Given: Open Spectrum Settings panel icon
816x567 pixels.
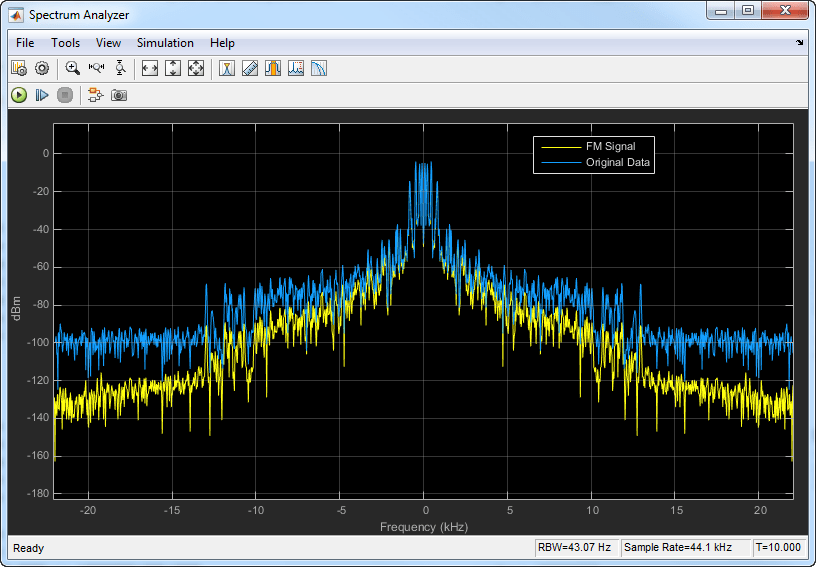Looking at the screenshot, I should coord(19,69).
